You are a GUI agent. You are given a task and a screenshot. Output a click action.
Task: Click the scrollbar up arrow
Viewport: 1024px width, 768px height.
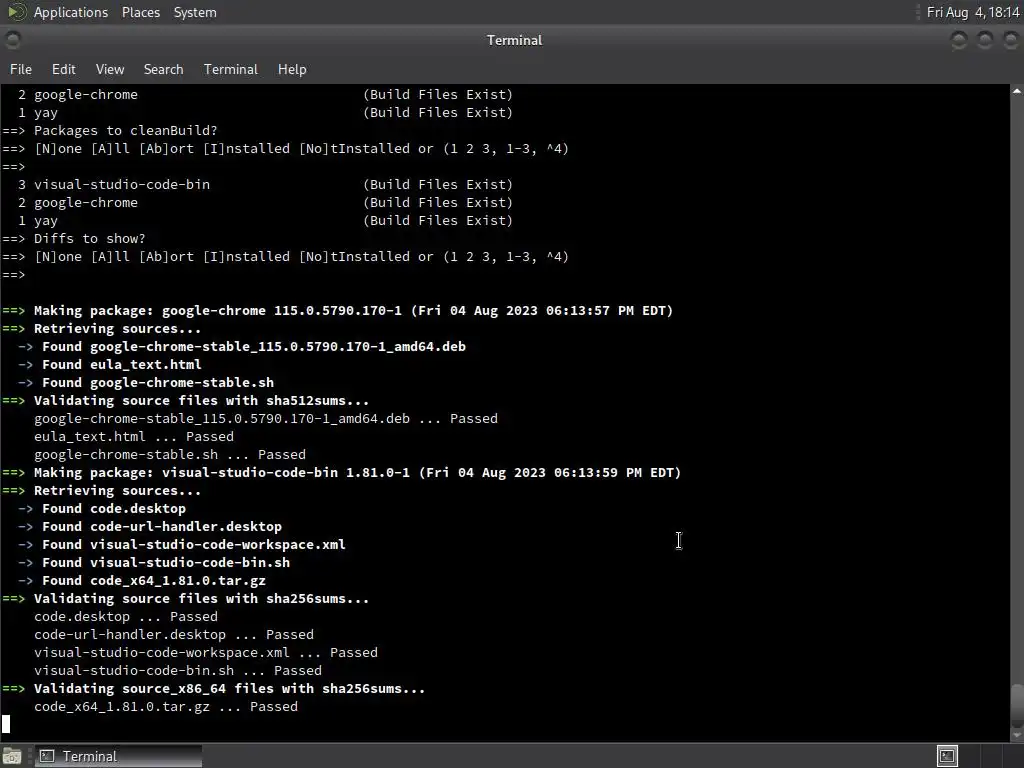click(x=1017, y=91)
